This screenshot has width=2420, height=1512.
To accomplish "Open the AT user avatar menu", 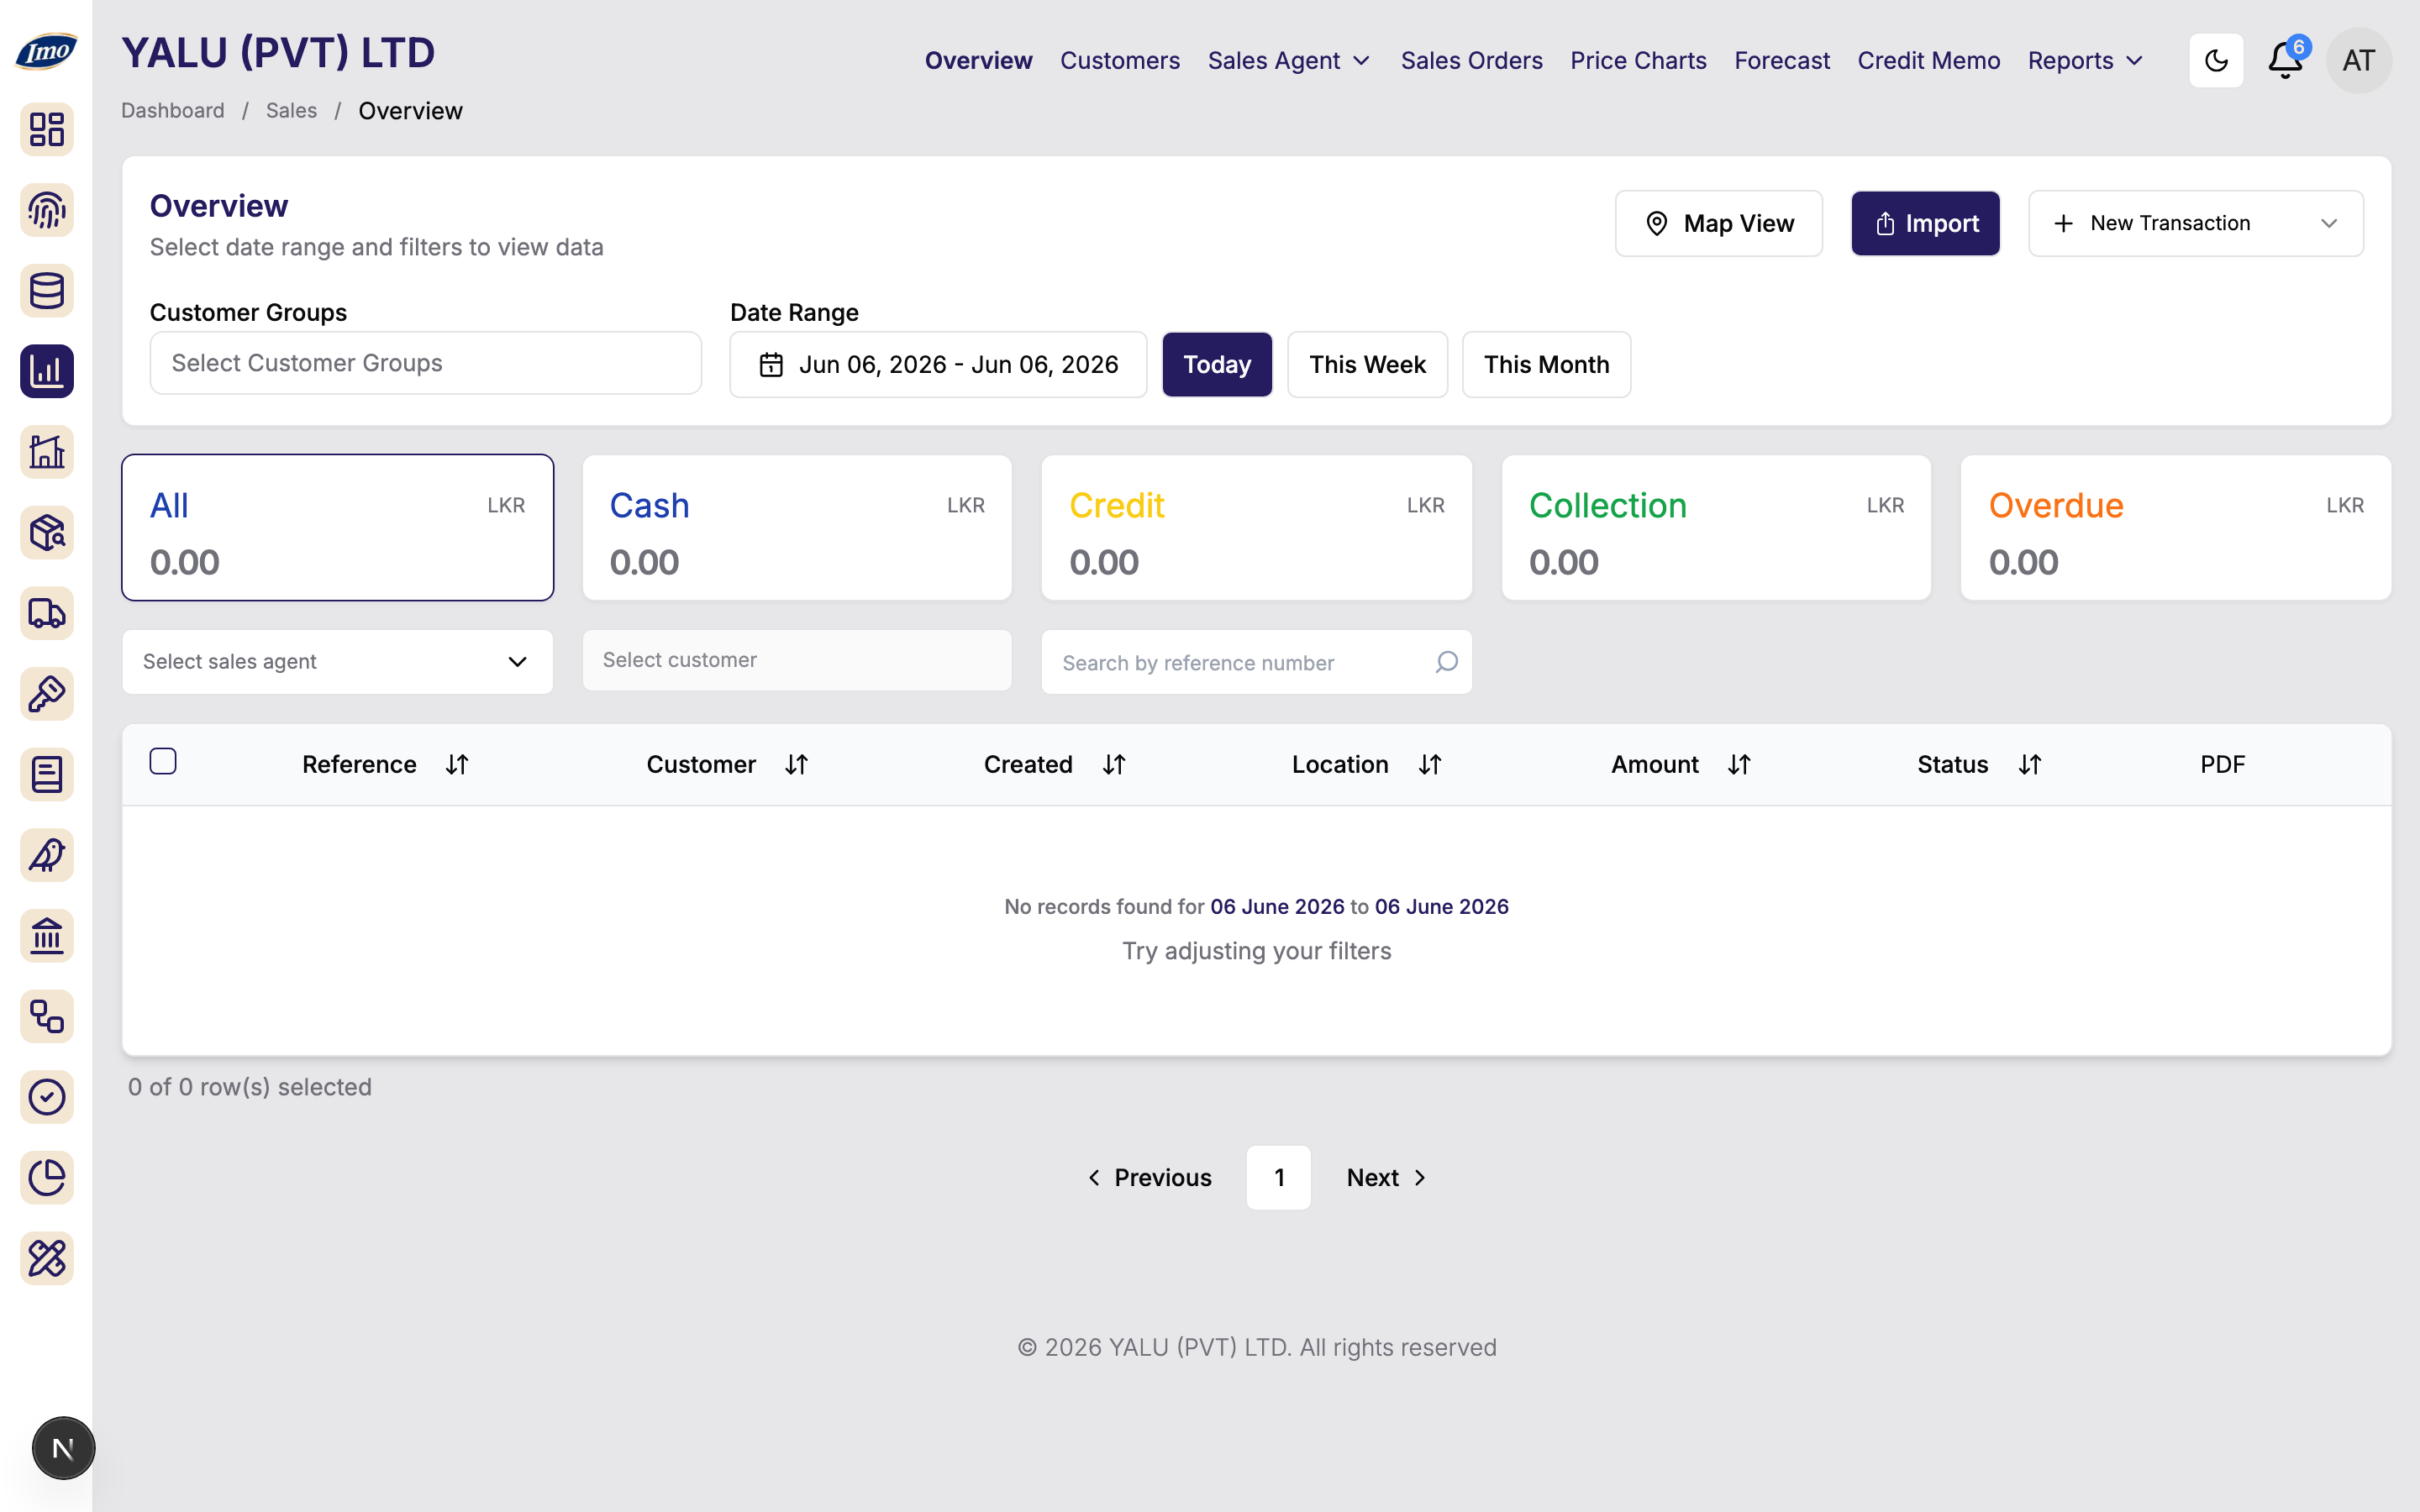I will click(x=2359, y=60).
